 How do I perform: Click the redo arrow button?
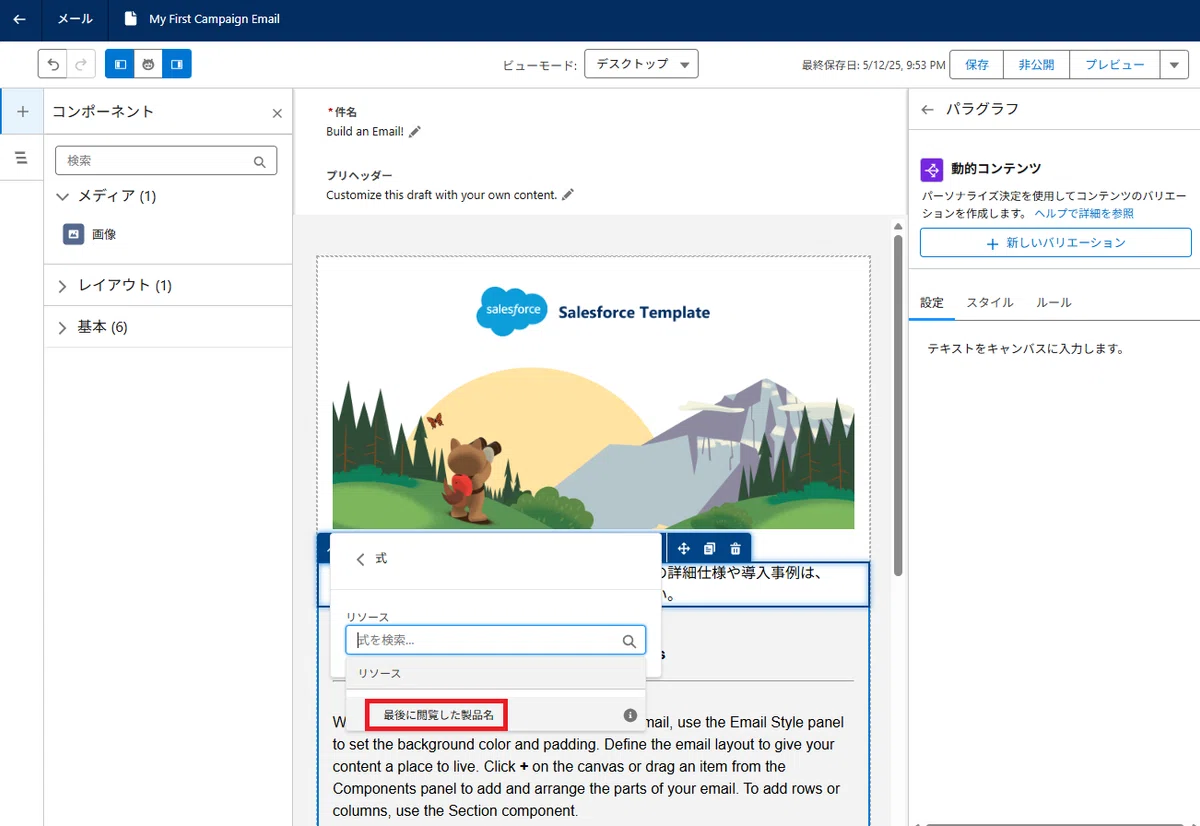tap(82, 64)
